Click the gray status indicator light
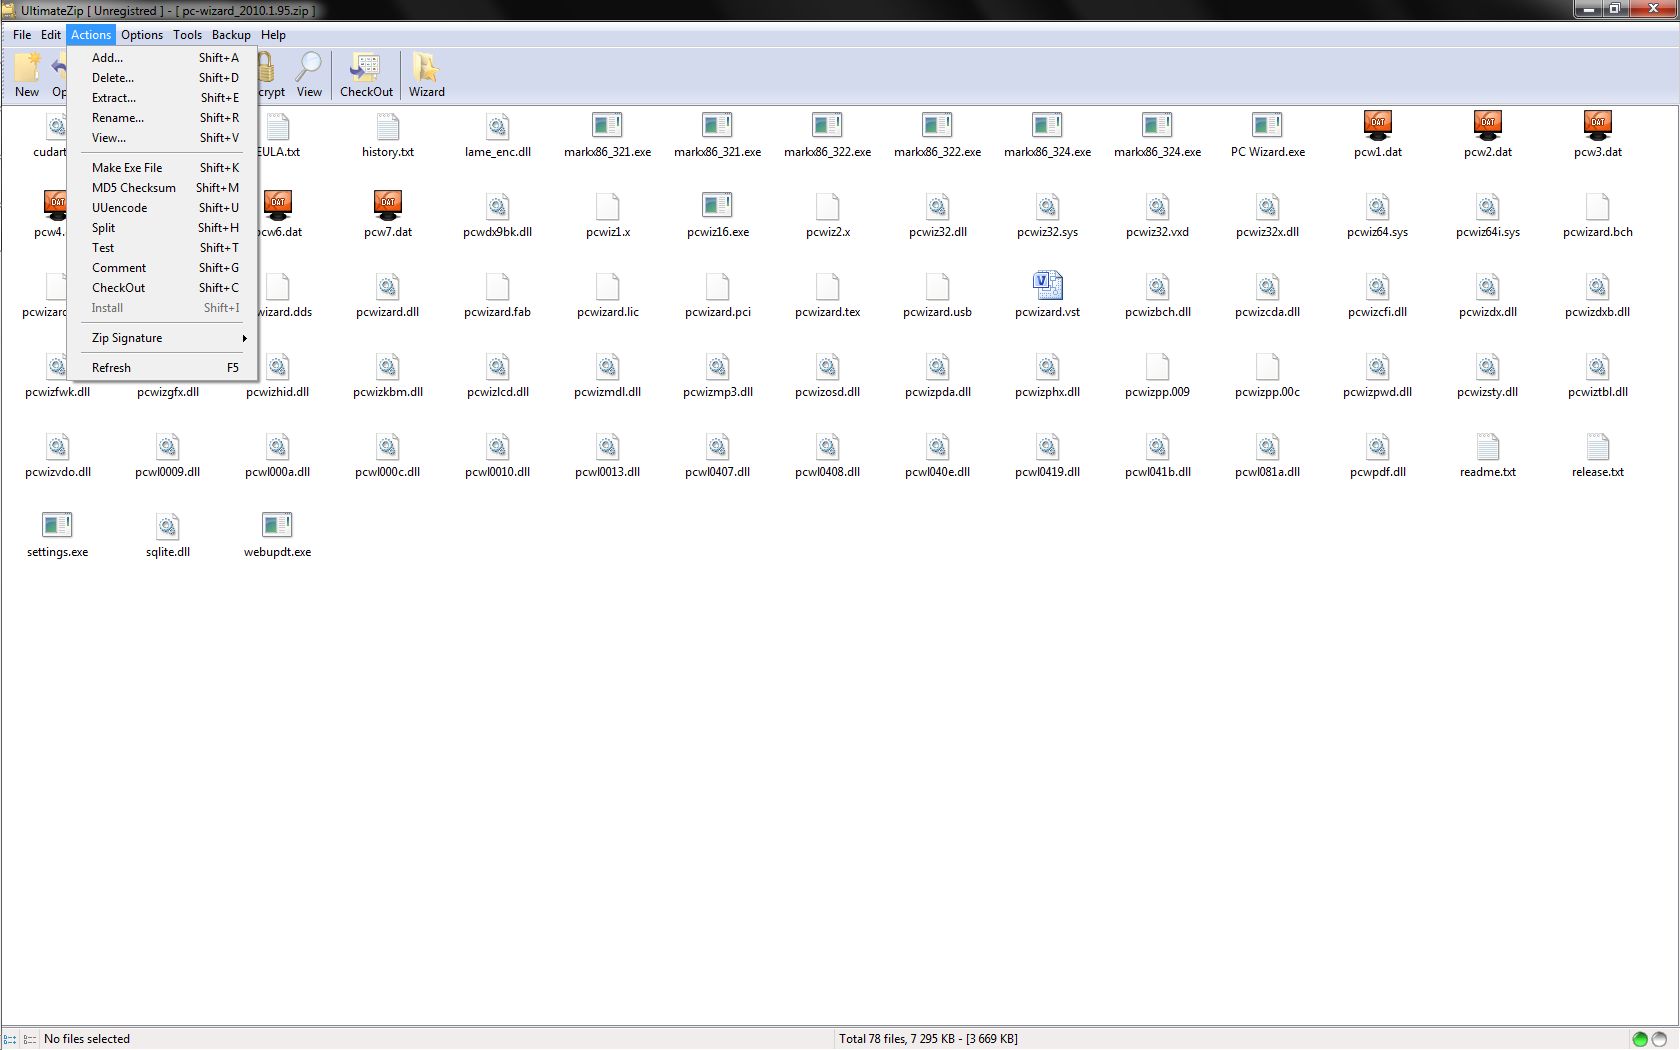1680x1050 pixels. tap(1660, 1039)
